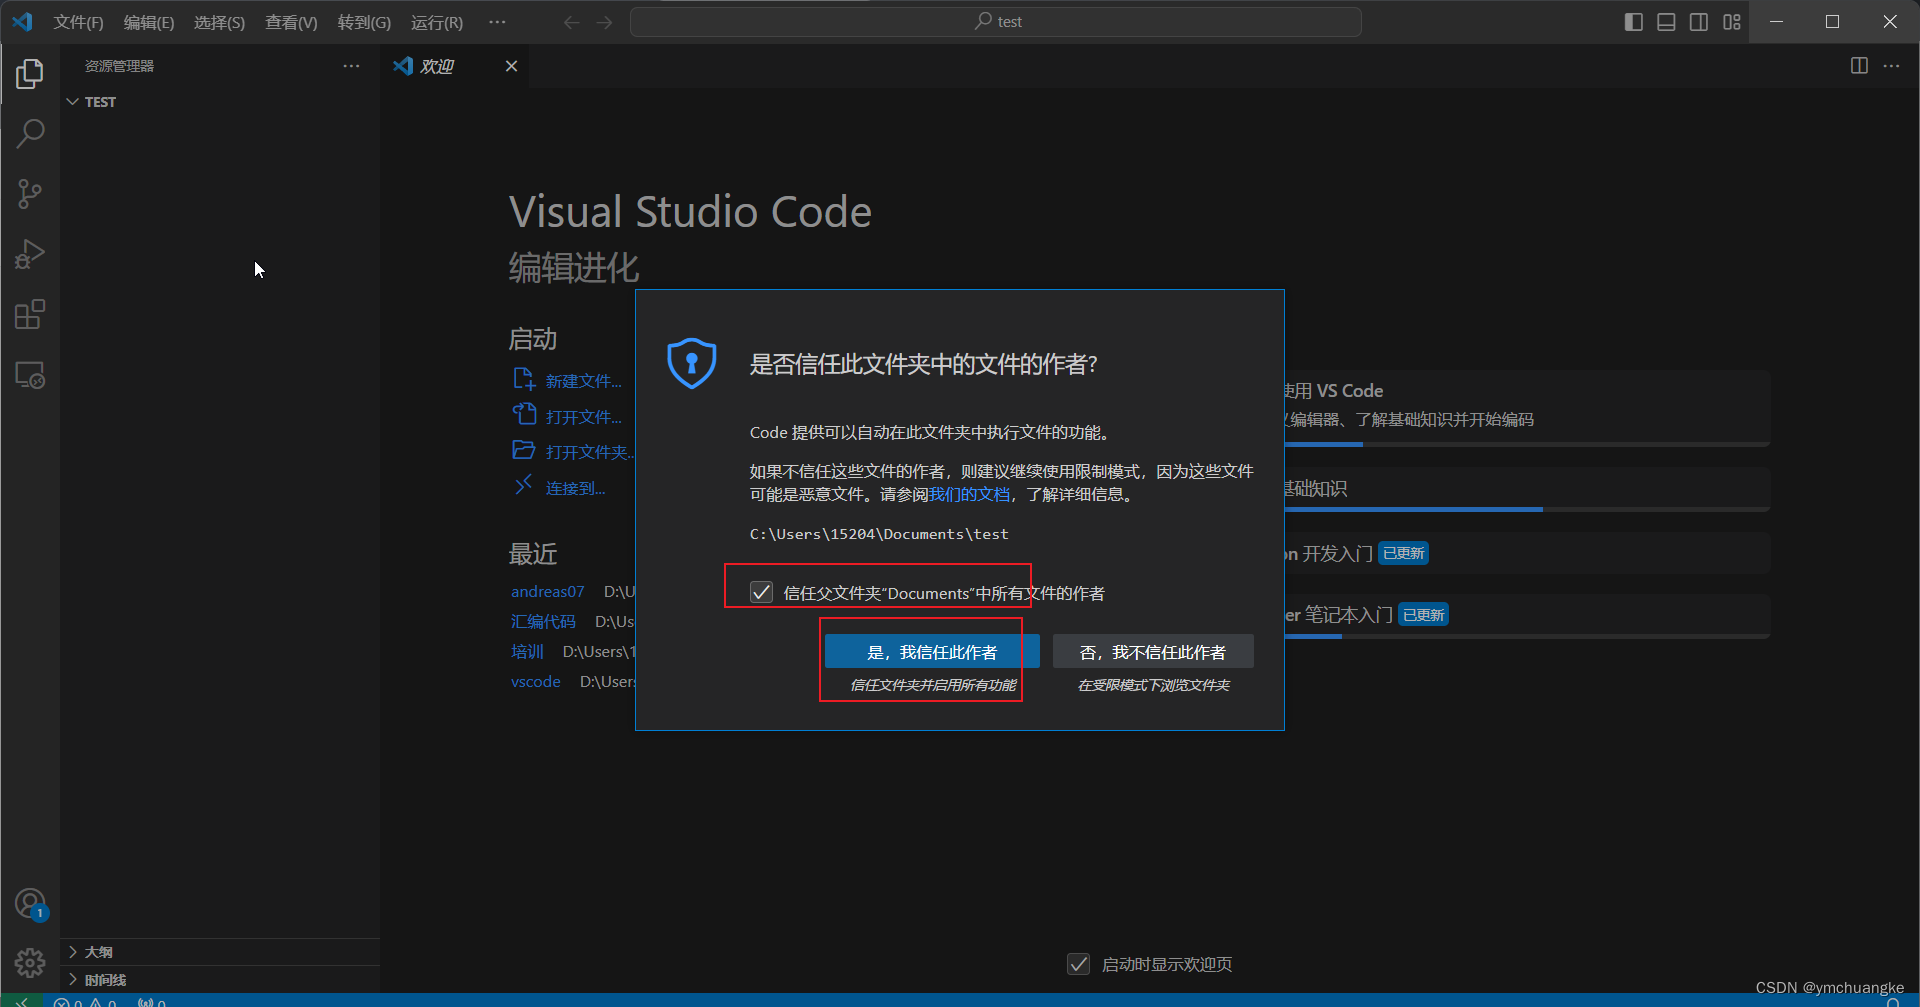Image resolution: width=1920 pixels, height=1007 pixels.
Task: Click the errors and warnings status item
Action: [85, 1002]
